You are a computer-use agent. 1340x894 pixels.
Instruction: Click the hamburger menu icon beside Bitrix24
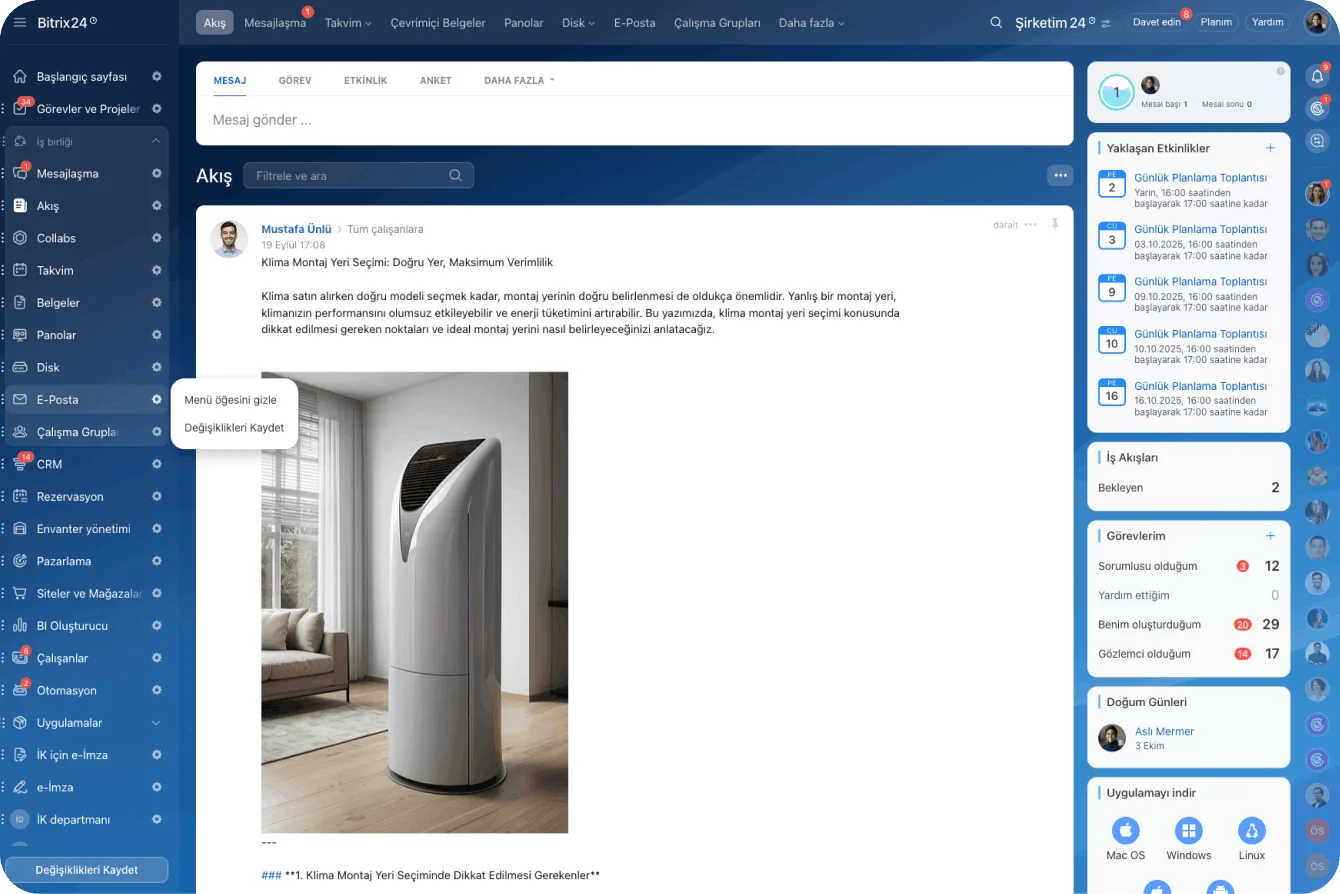(x=20, y=22)
